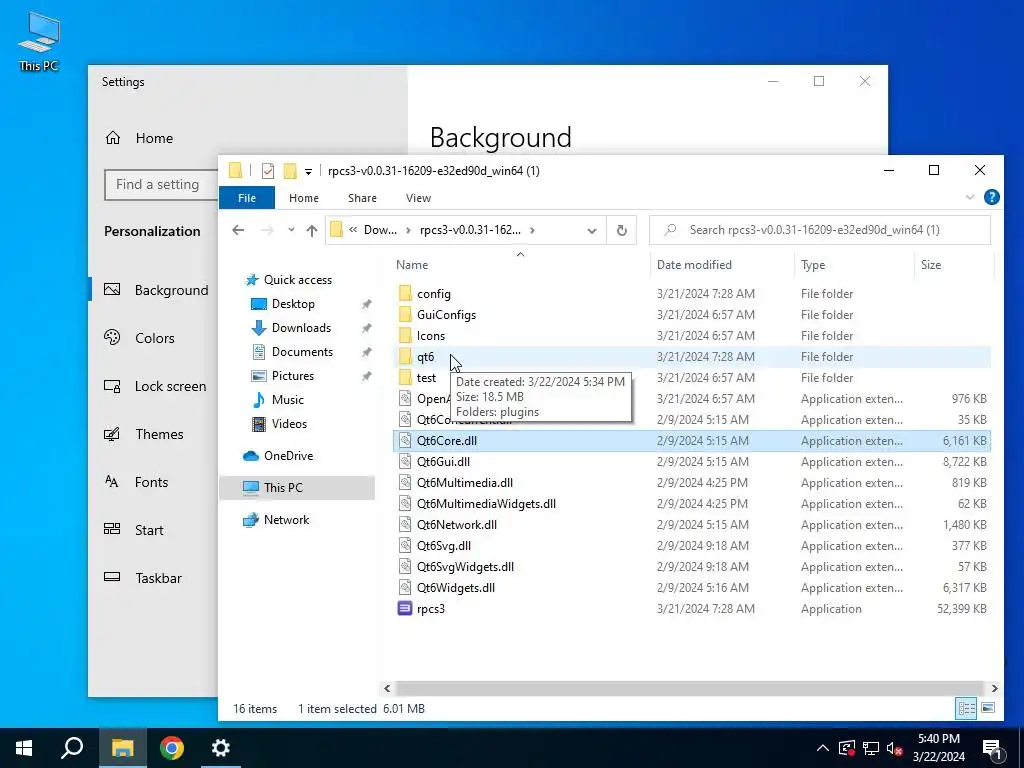
Task: Click the Qt6Network.dll file icon
Action: 405,524
